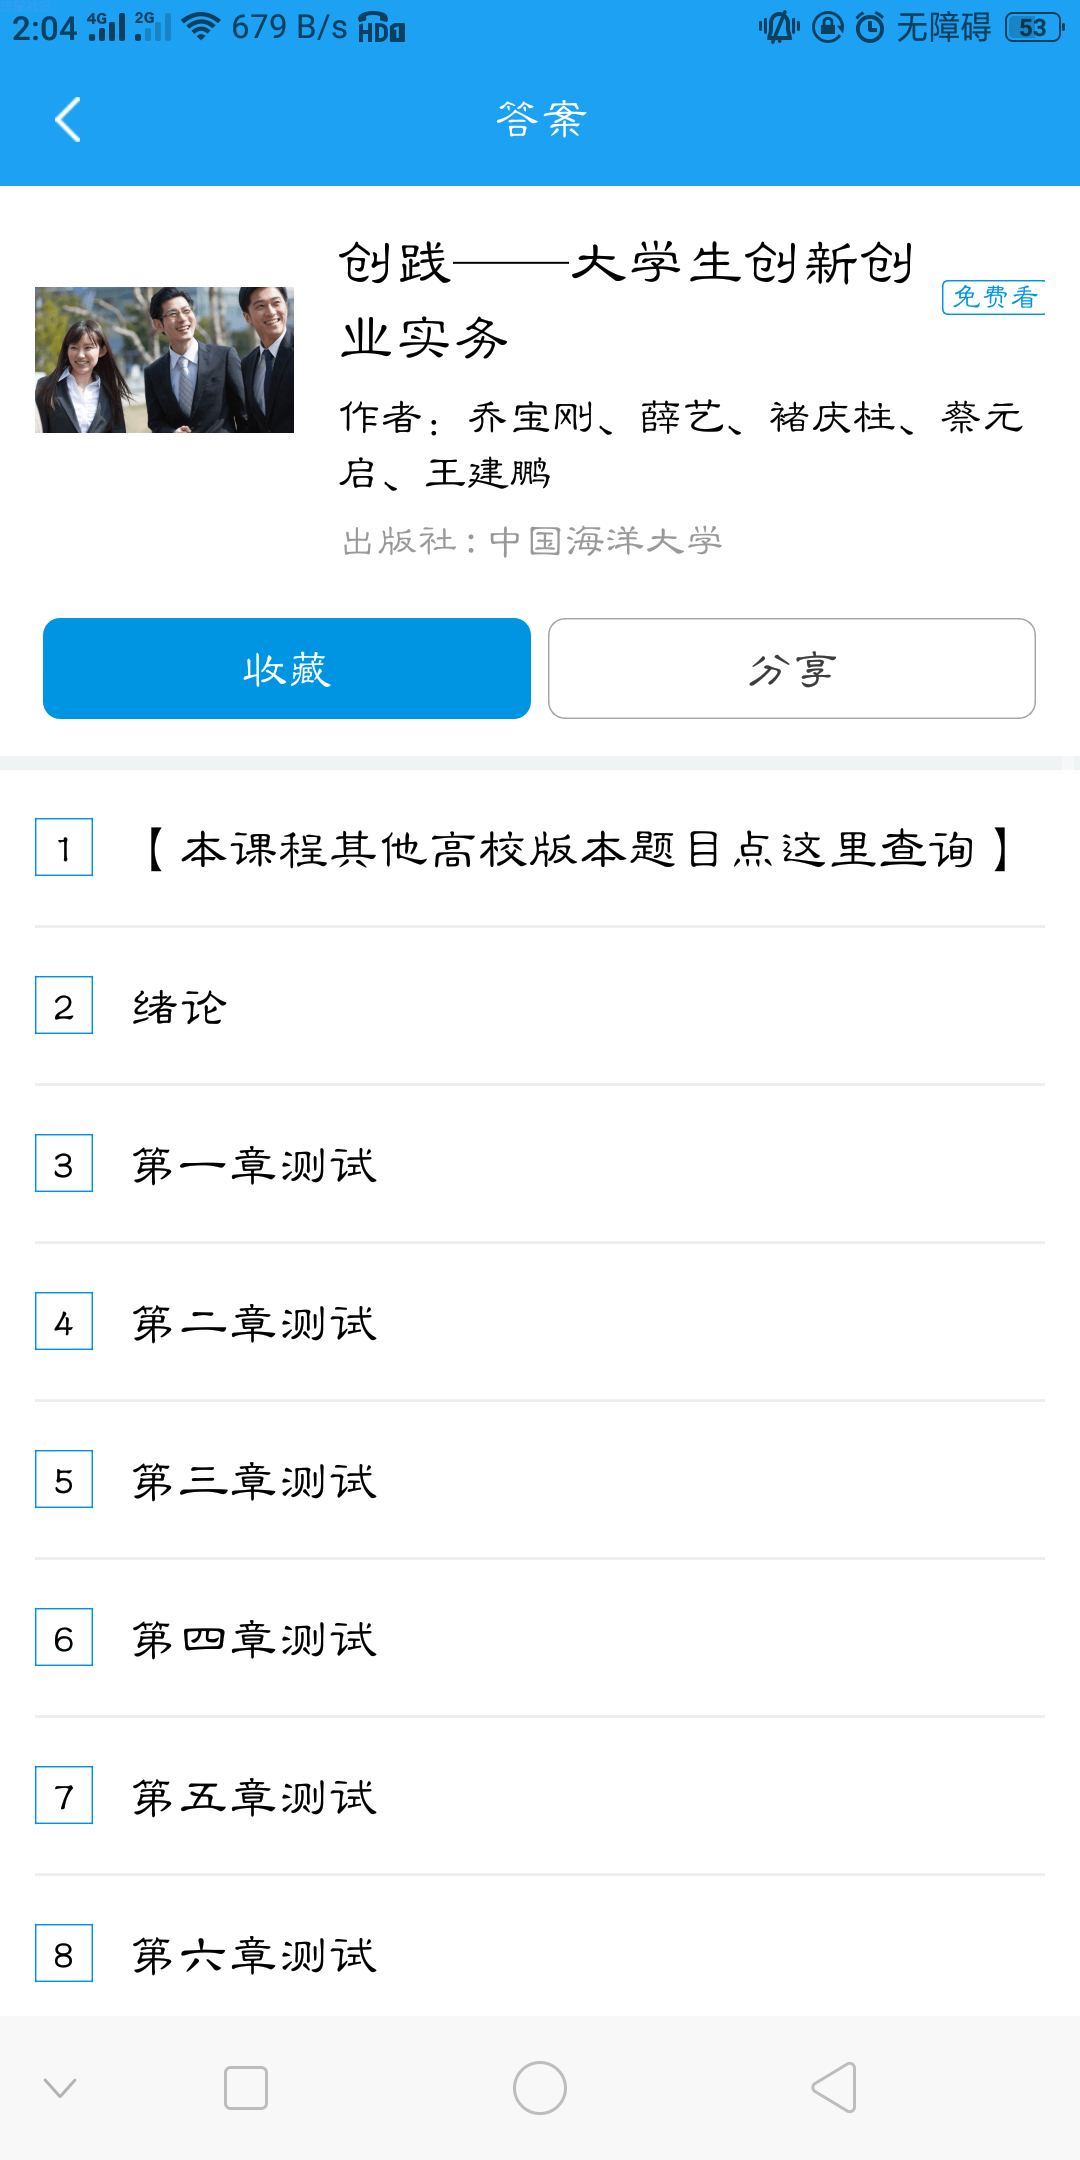Tap the system back triangle button
Viewport: 1080px width, 2160px height.
tap(834, 2088)
